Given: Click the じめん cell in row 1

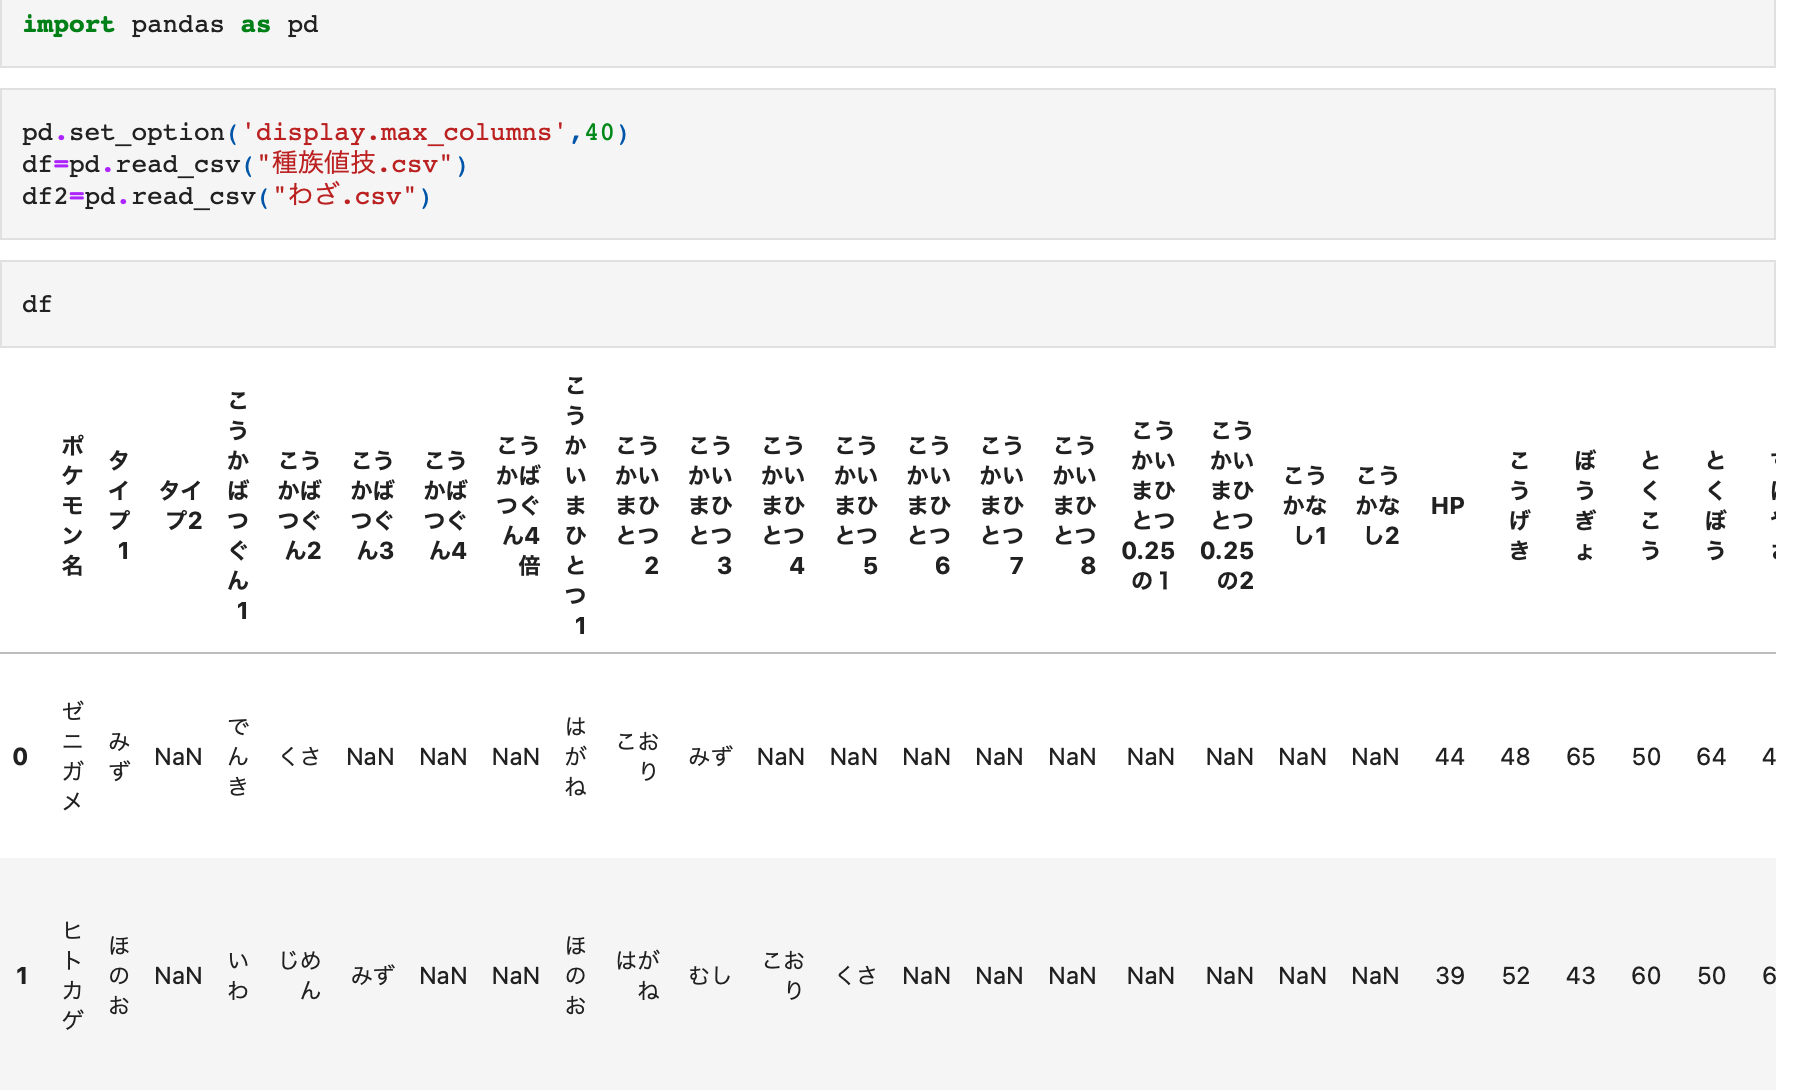Looking at the screenshot, I should click(300, 975).
